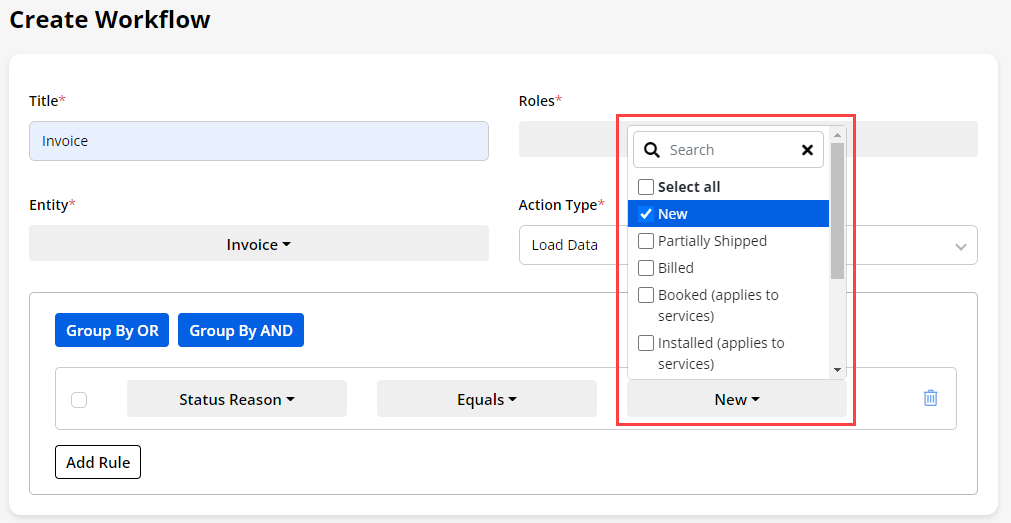The height and width of the screenshot is (523, 1011).
Task: Click the Group By OR button
Action: click(112, 331)
